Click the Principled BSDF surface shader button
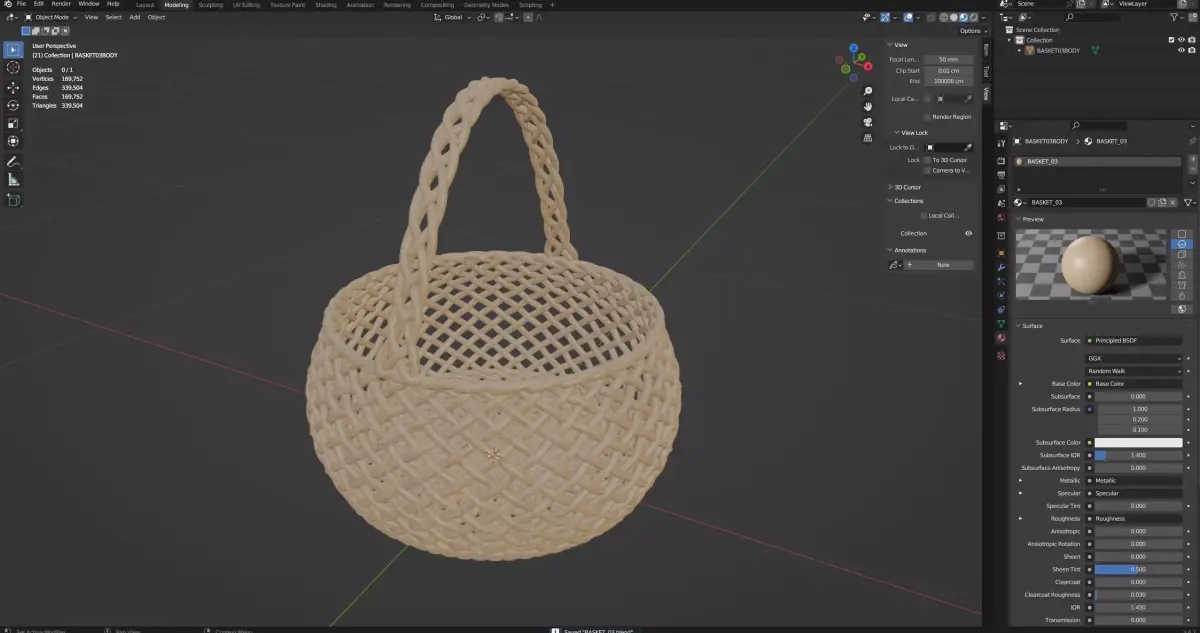This screenshot has width=1200, height=633. 1134,341
